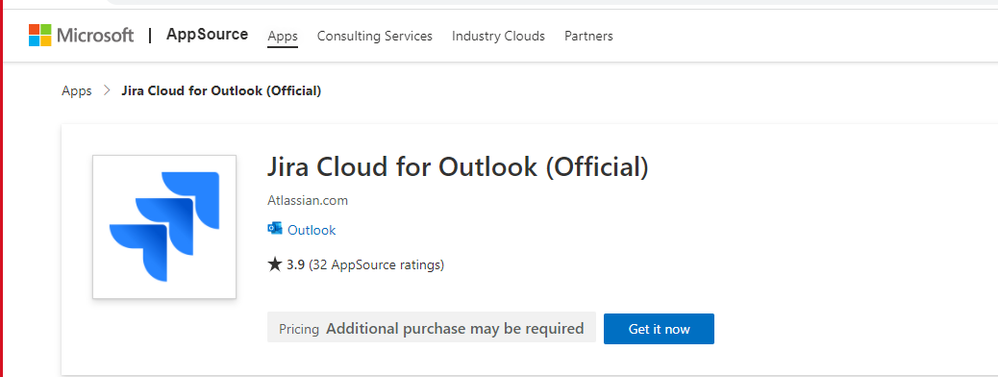View the 32 AppSource ratings
Viewport: 998px width, 377px height.
point(376,265)
